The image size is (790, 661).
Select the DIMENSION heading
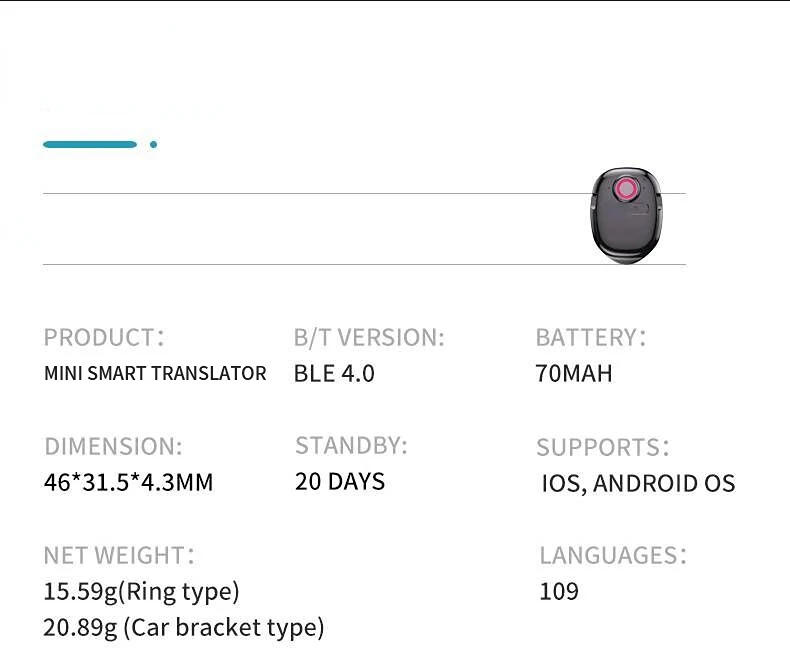coord(113,446)
